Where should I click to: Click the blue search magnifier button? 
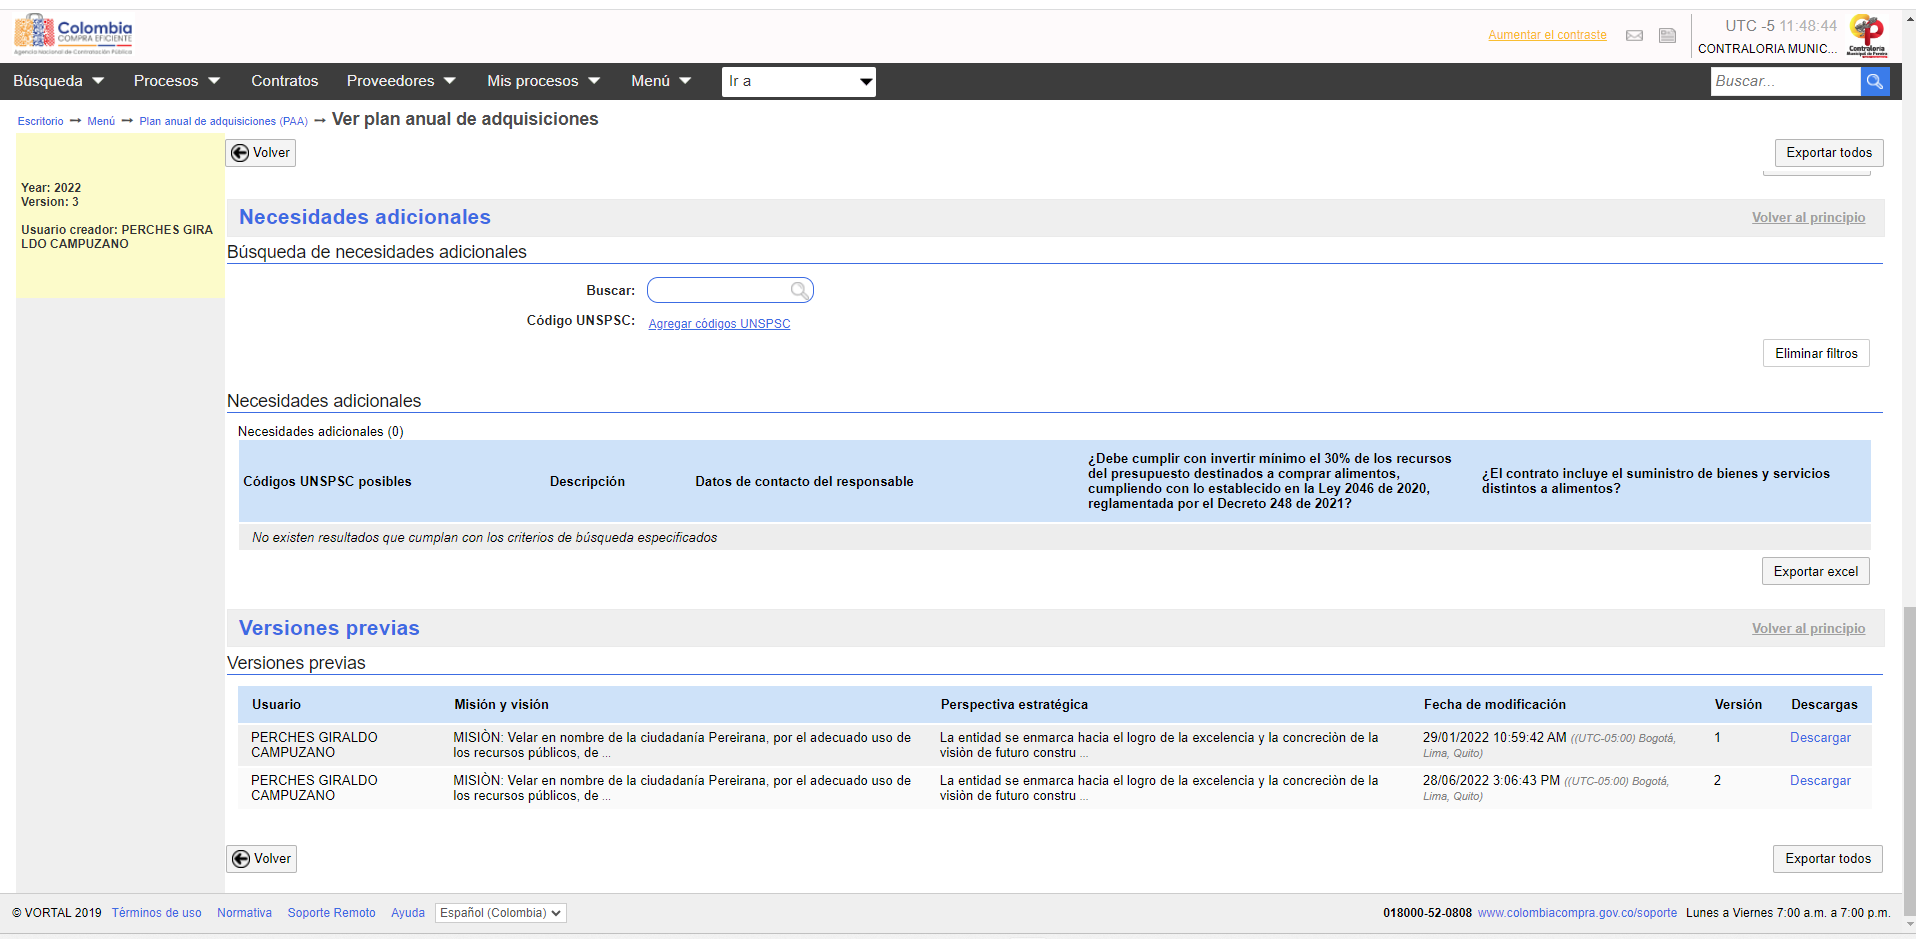(1875, 81)
